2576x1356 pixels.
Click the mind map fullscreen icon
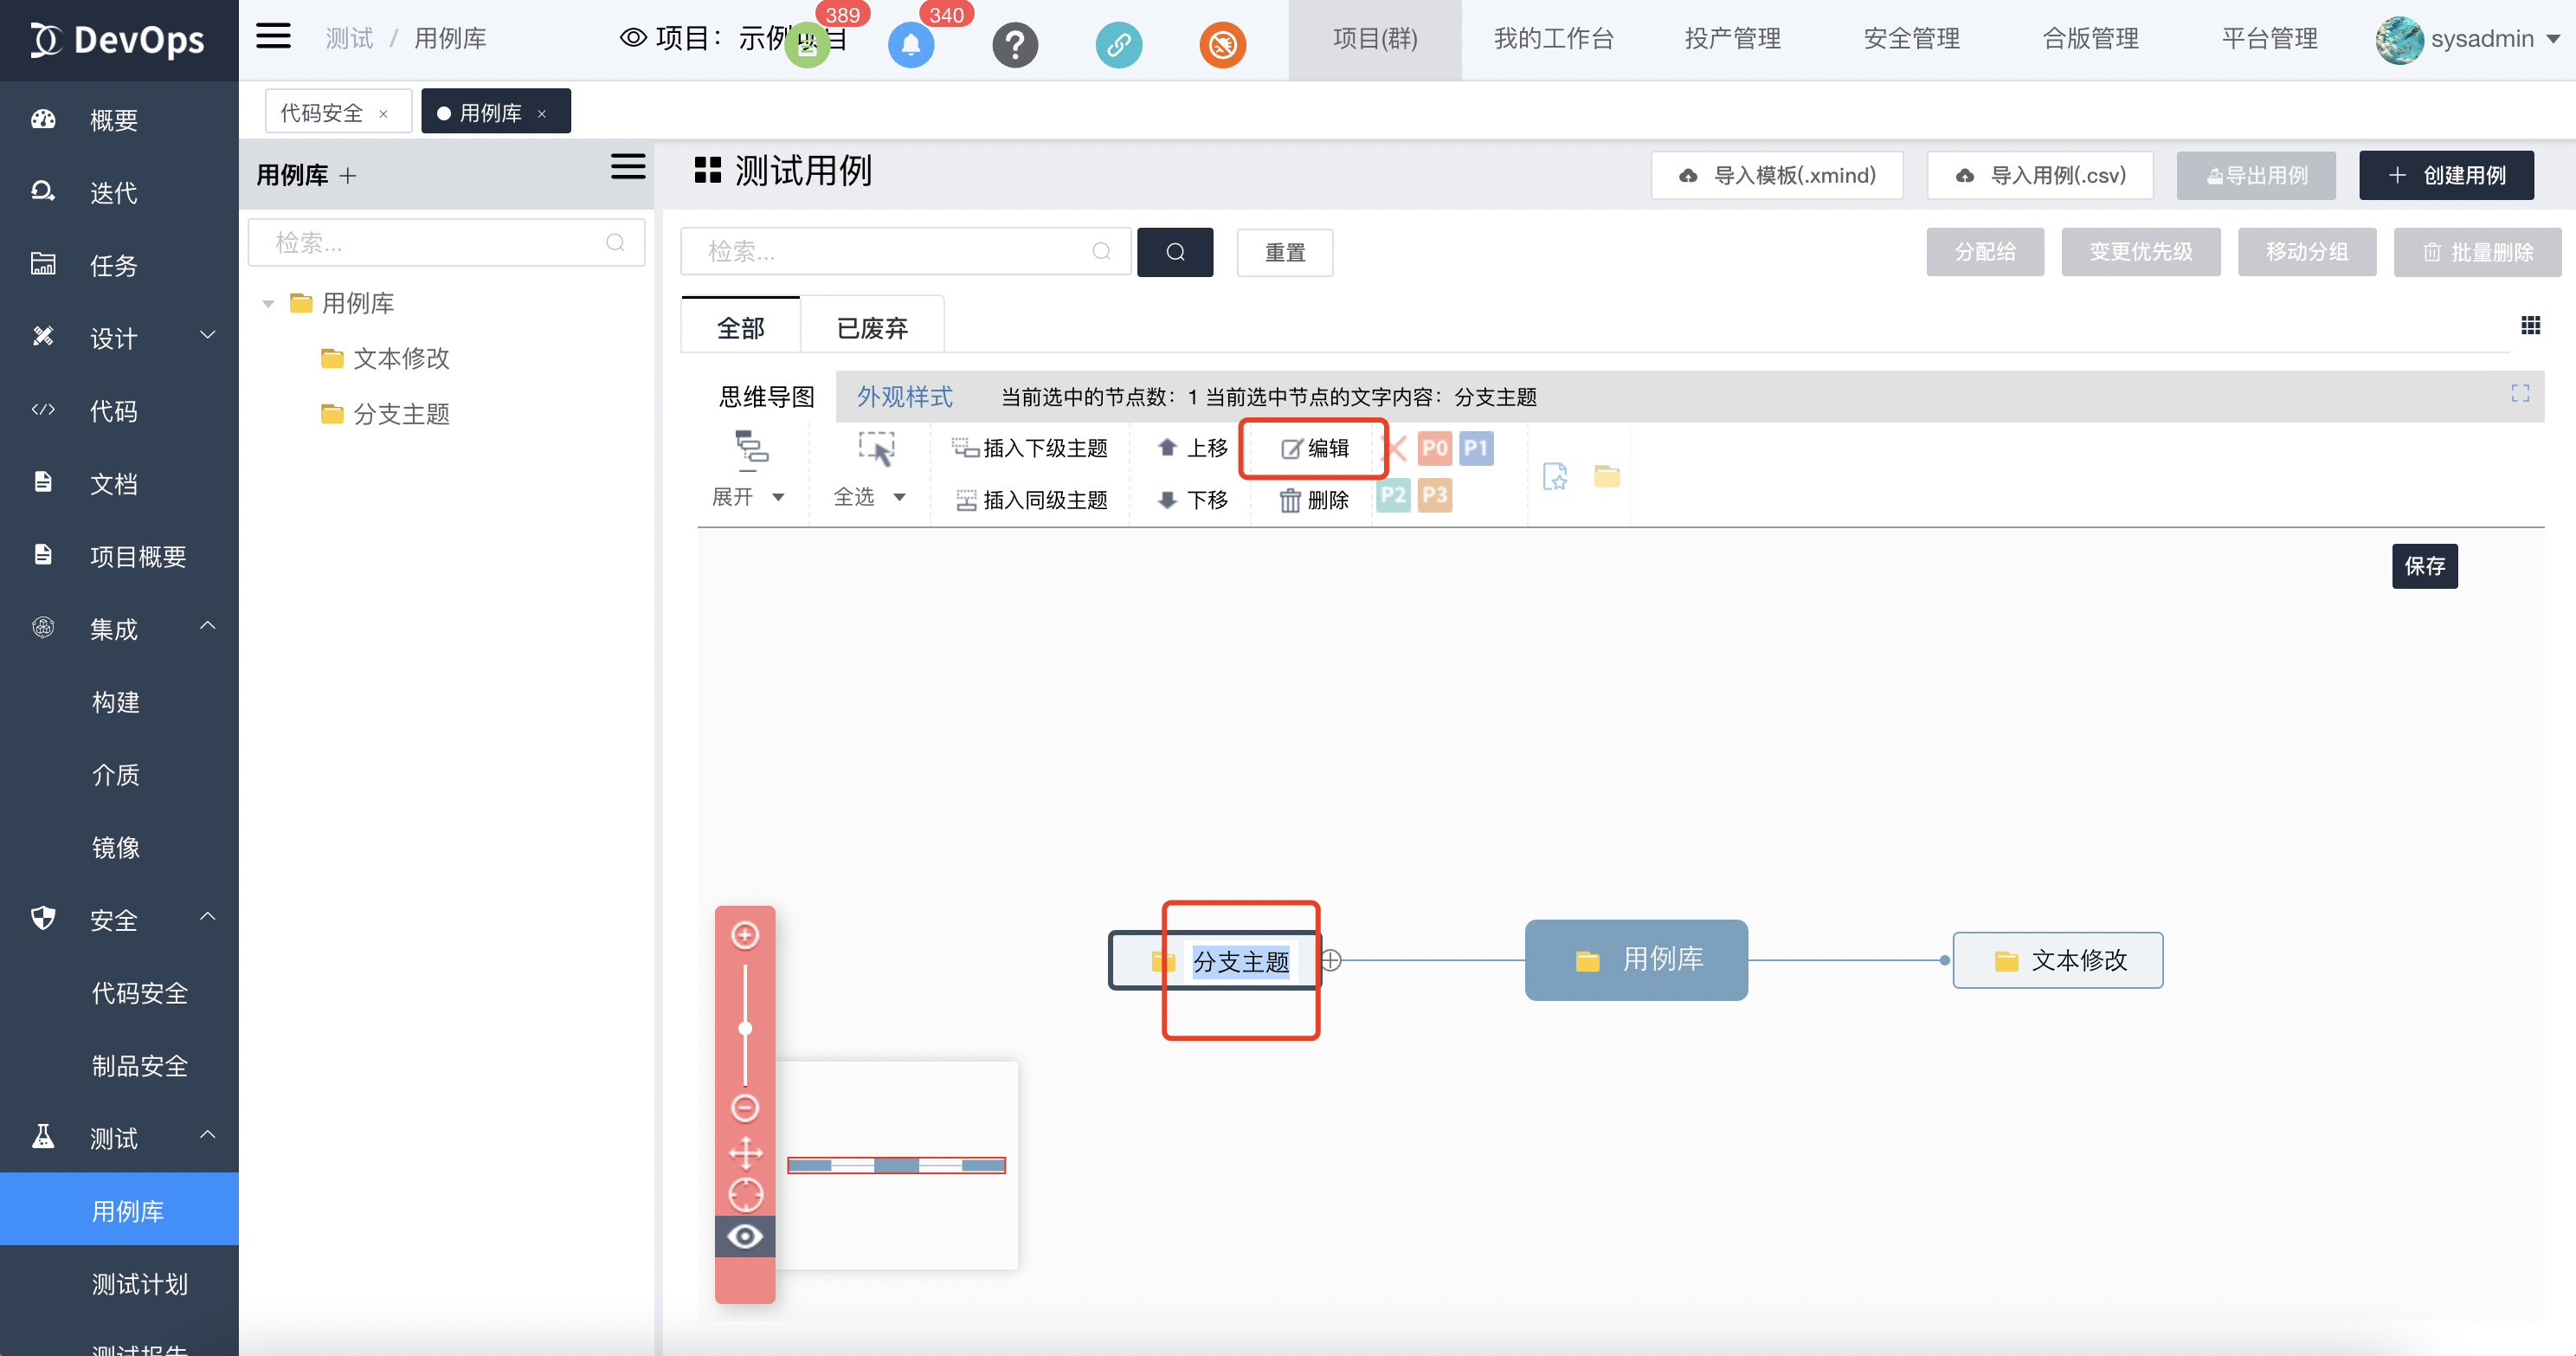pyautogui.click(x=2520, y=394)
